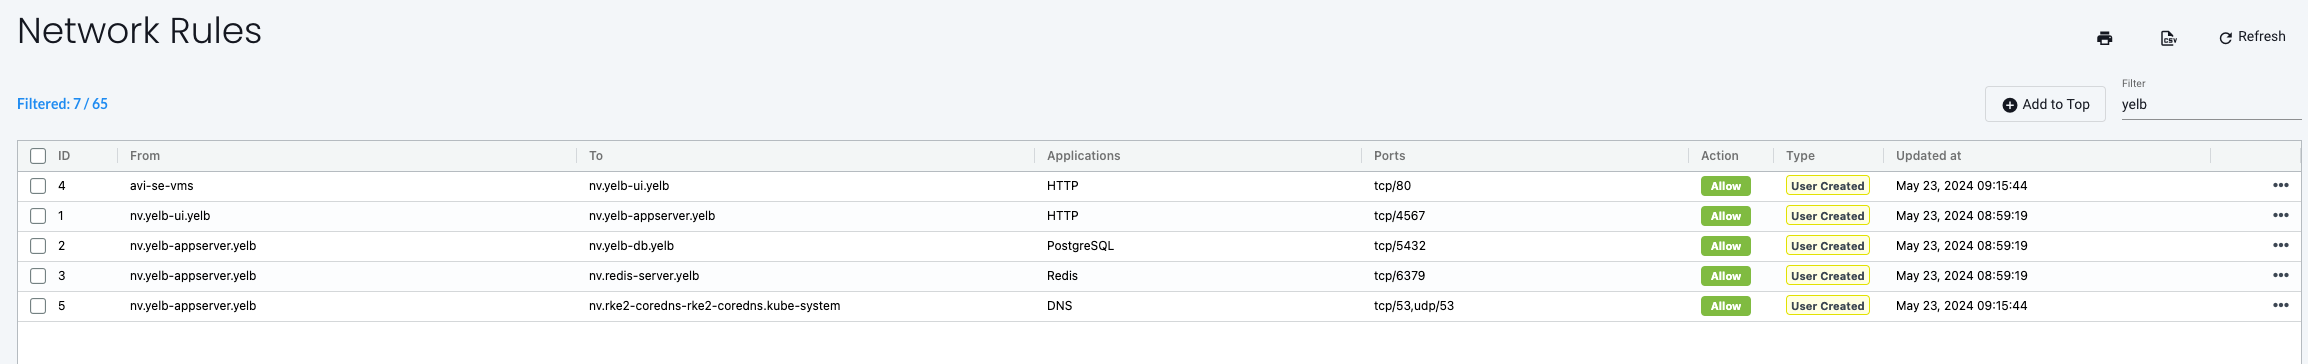The width and height of the screenshot is (2308, 364).
Task: Click the Refresh button
Action: pyautogui.click(x=2252, y=37)
